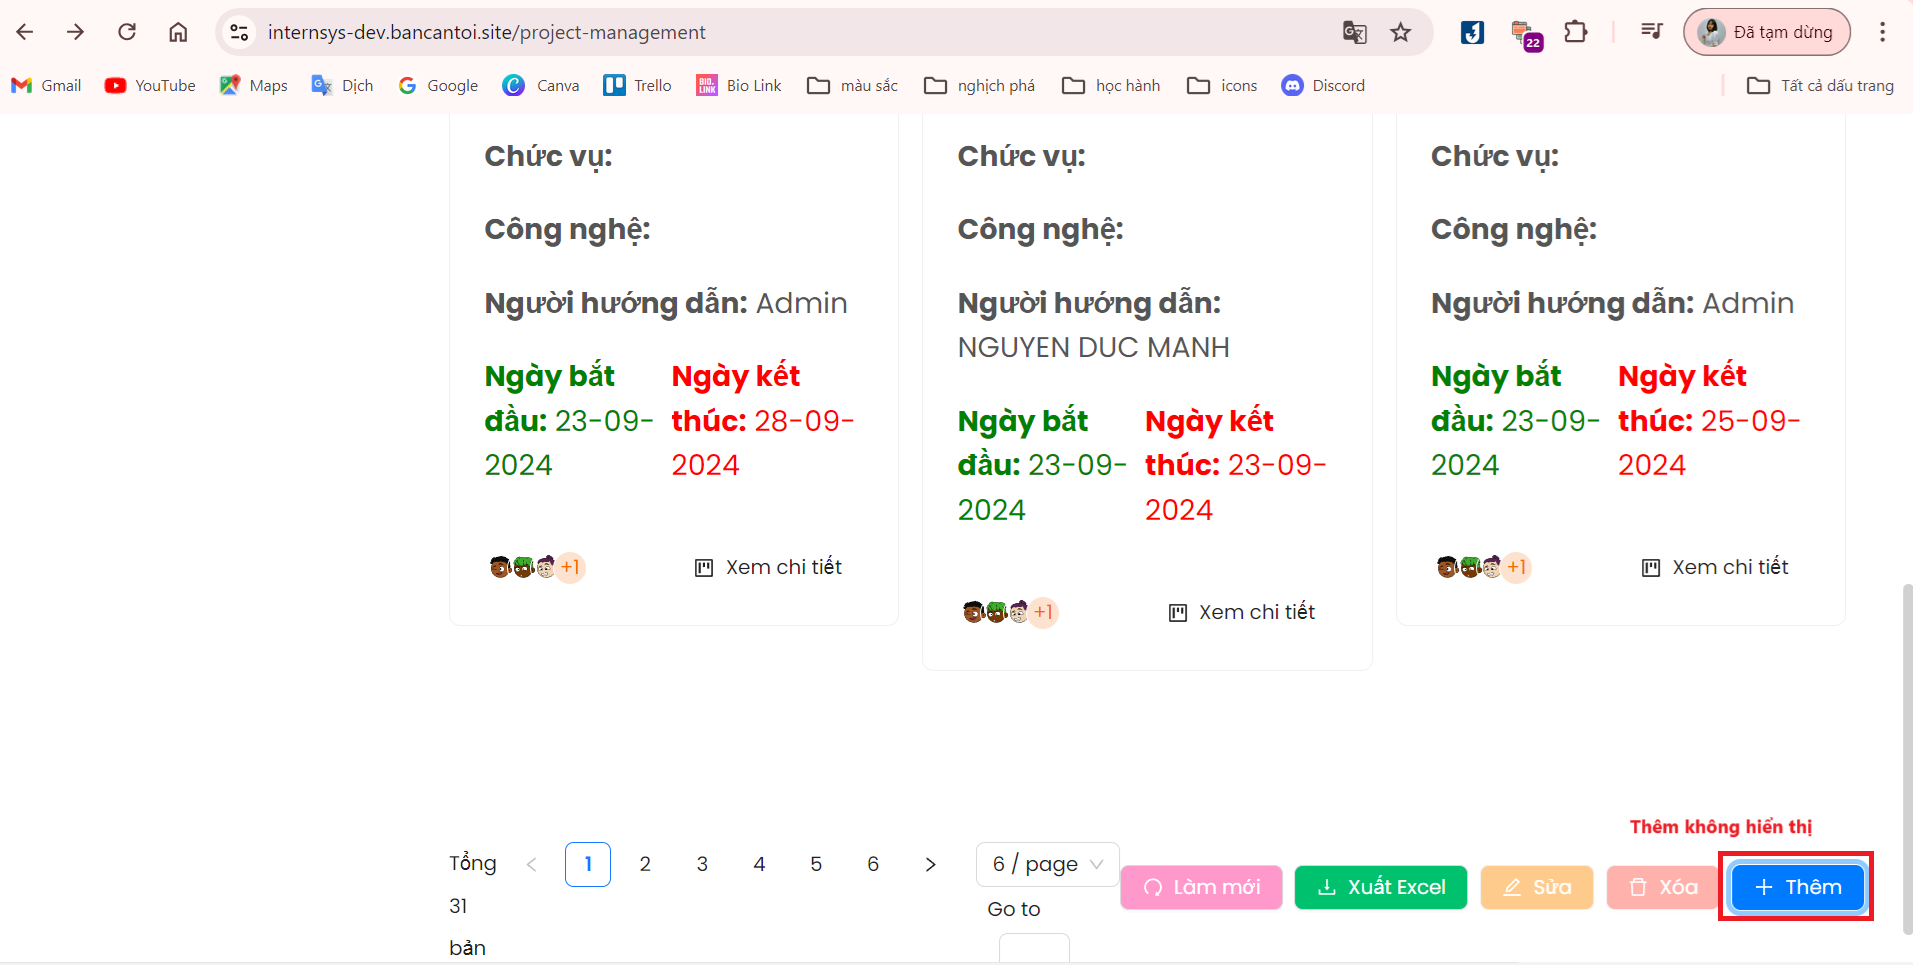The height and width of the screenshot is (965, 1913).
Task: Expand the 'học hành' bookmark folder
Action: click(1111, 86)
